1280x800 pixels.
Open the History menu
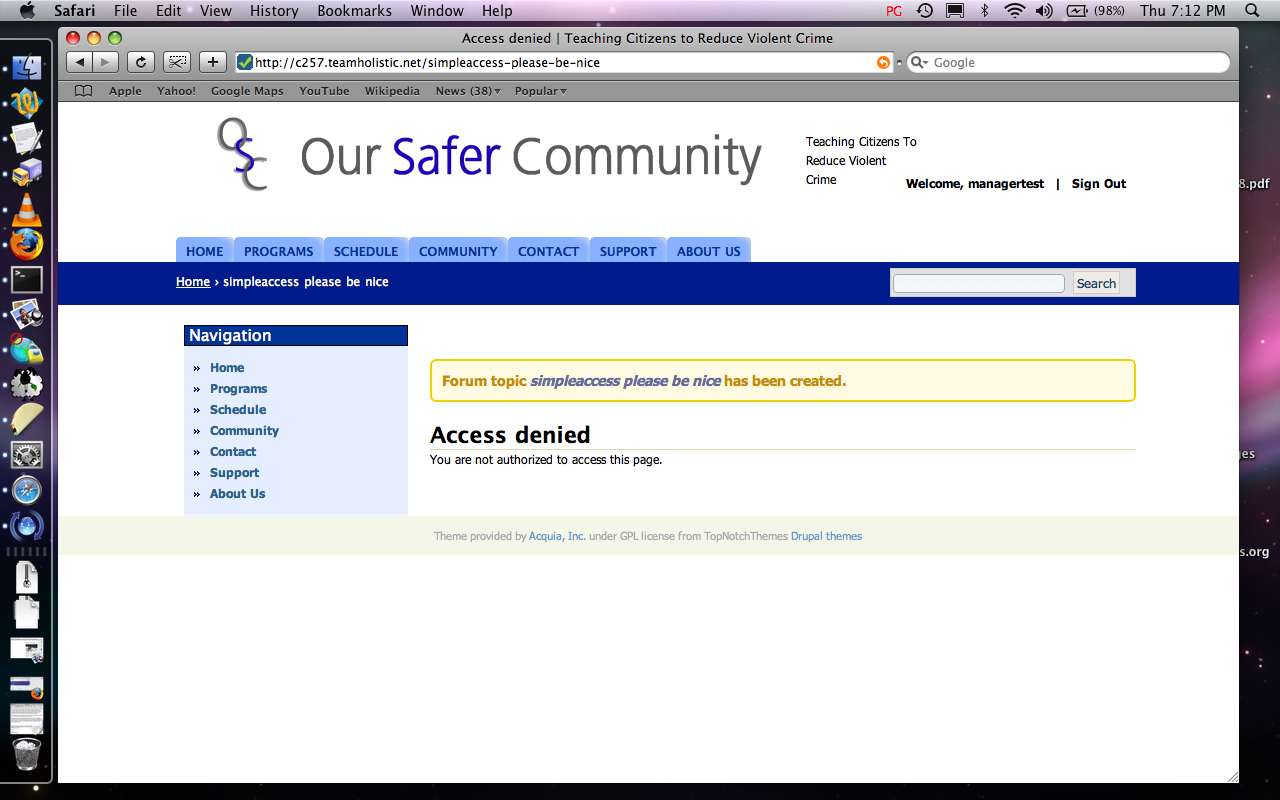[273, 11]
